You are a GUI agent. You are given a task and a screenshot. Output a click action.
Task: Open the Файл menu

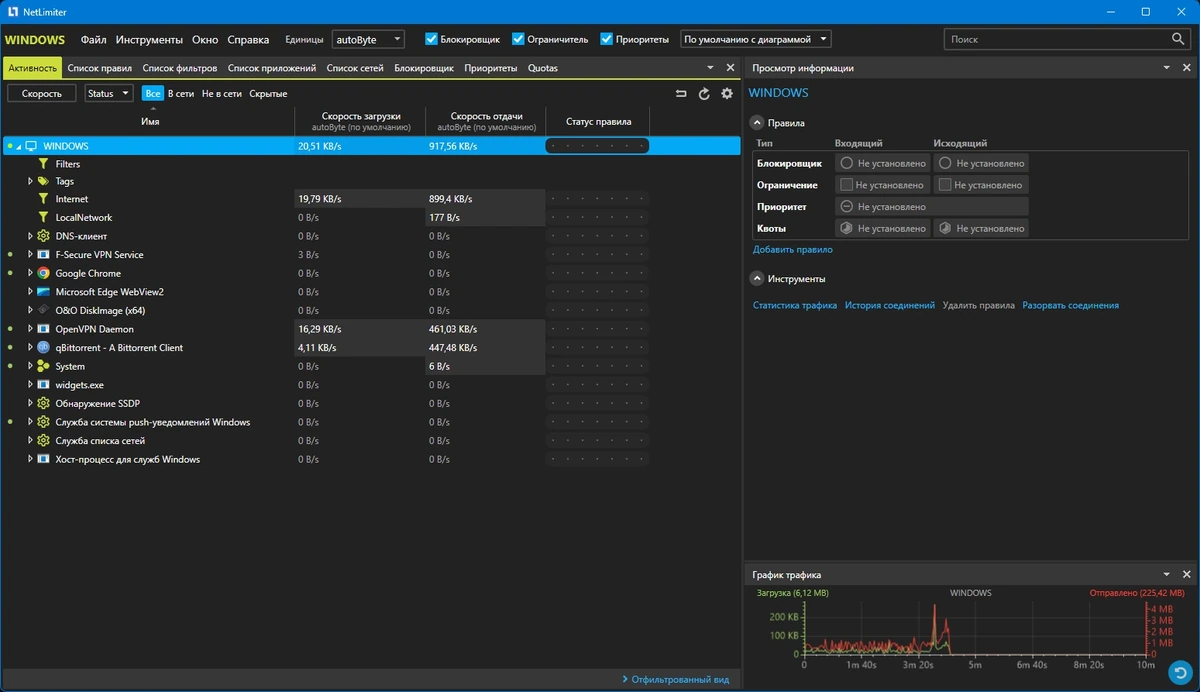[94, 40]
